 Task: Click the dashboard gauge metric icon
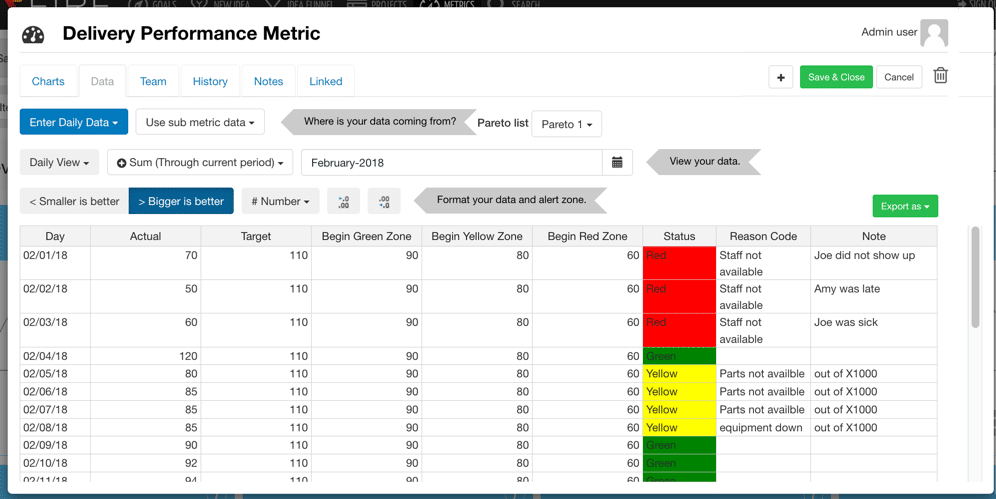[x=33, y=35]
